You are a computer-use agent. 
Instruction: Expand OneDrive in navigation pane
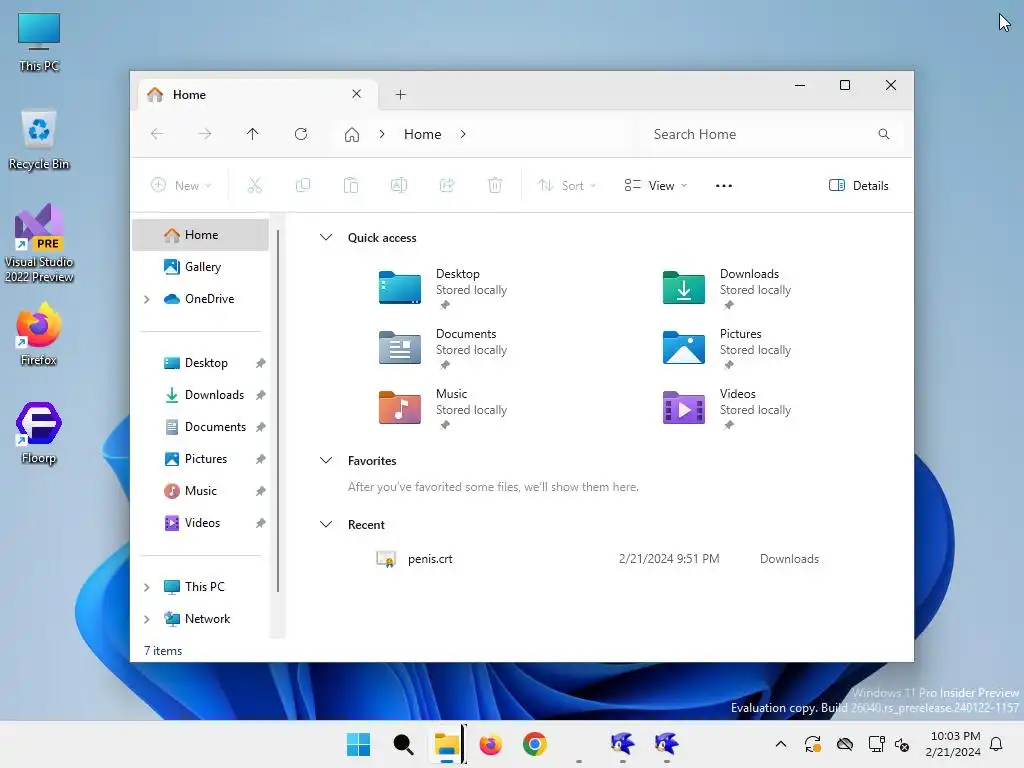point(147,299)
